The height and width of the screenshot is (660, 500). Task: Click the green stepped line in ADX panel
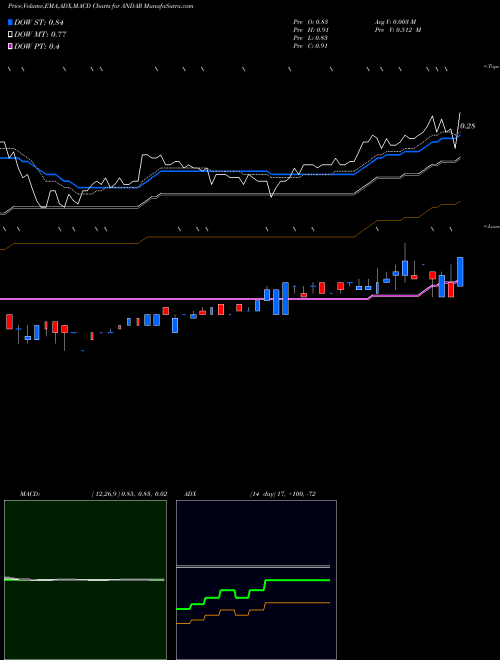point(253,592)
